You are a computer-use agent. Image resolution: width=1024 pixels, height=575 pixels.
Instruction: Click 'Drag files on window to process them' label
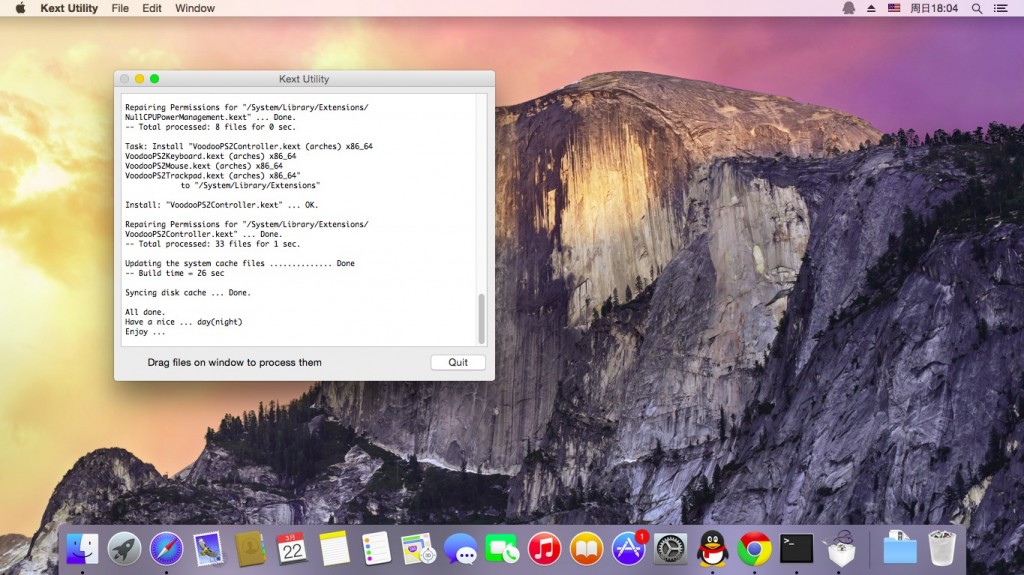pos(234,362)
